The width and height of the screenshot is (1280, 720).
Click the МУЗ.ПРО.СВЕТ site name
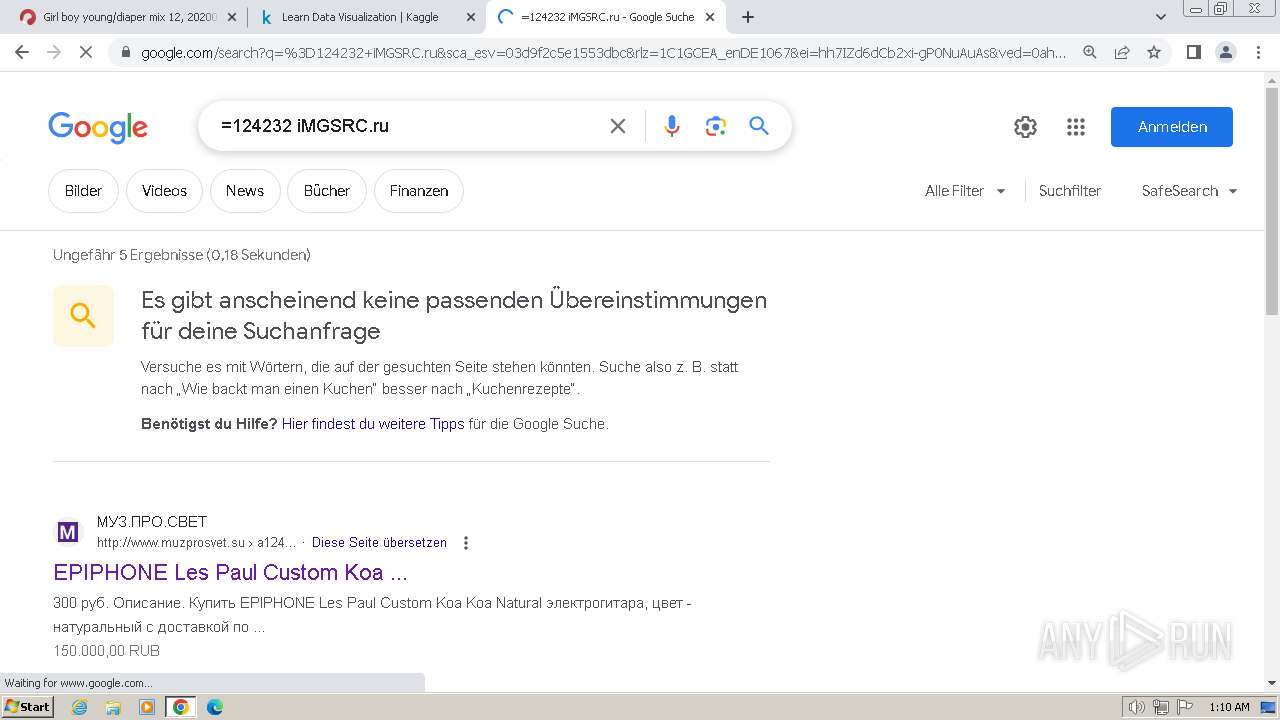point(152,522)
